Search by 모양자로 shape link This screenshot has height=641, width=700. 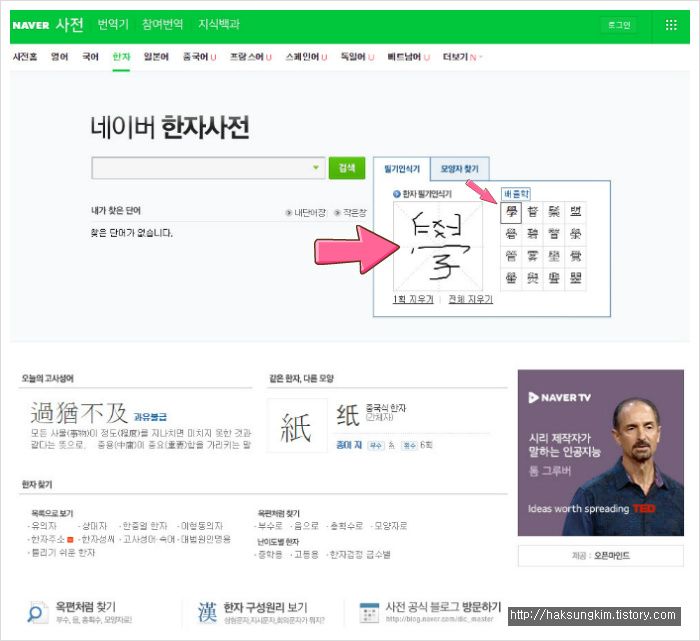click(389, 526)
